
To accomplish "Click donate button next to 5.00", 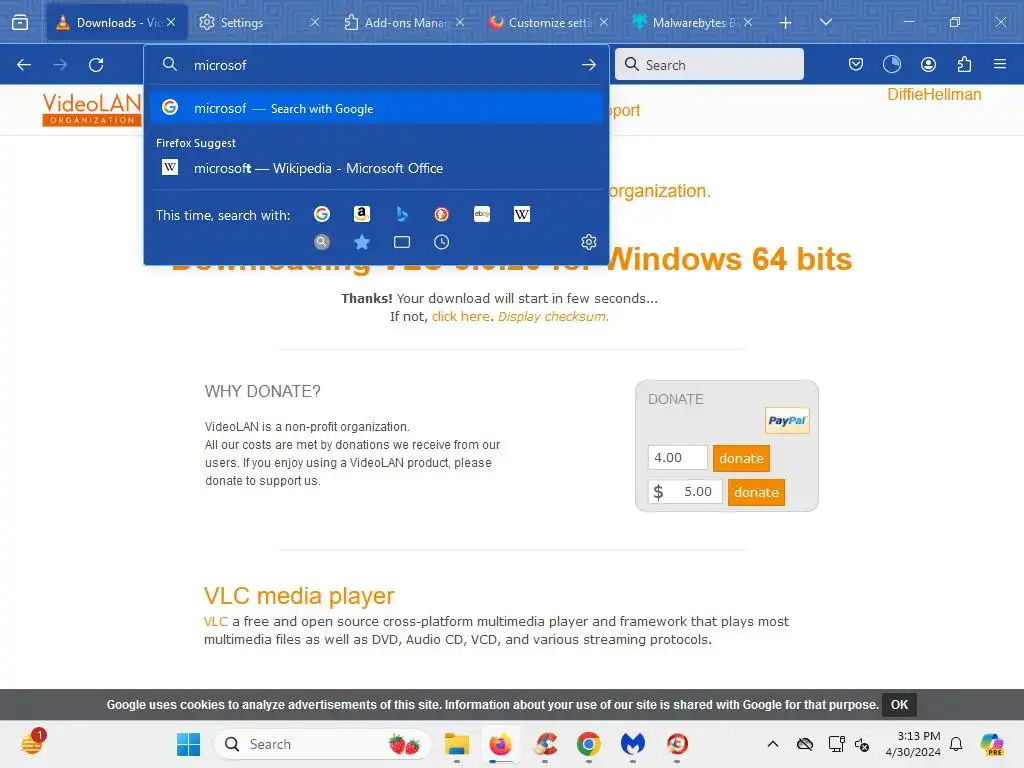I will [x=756, y=492].
